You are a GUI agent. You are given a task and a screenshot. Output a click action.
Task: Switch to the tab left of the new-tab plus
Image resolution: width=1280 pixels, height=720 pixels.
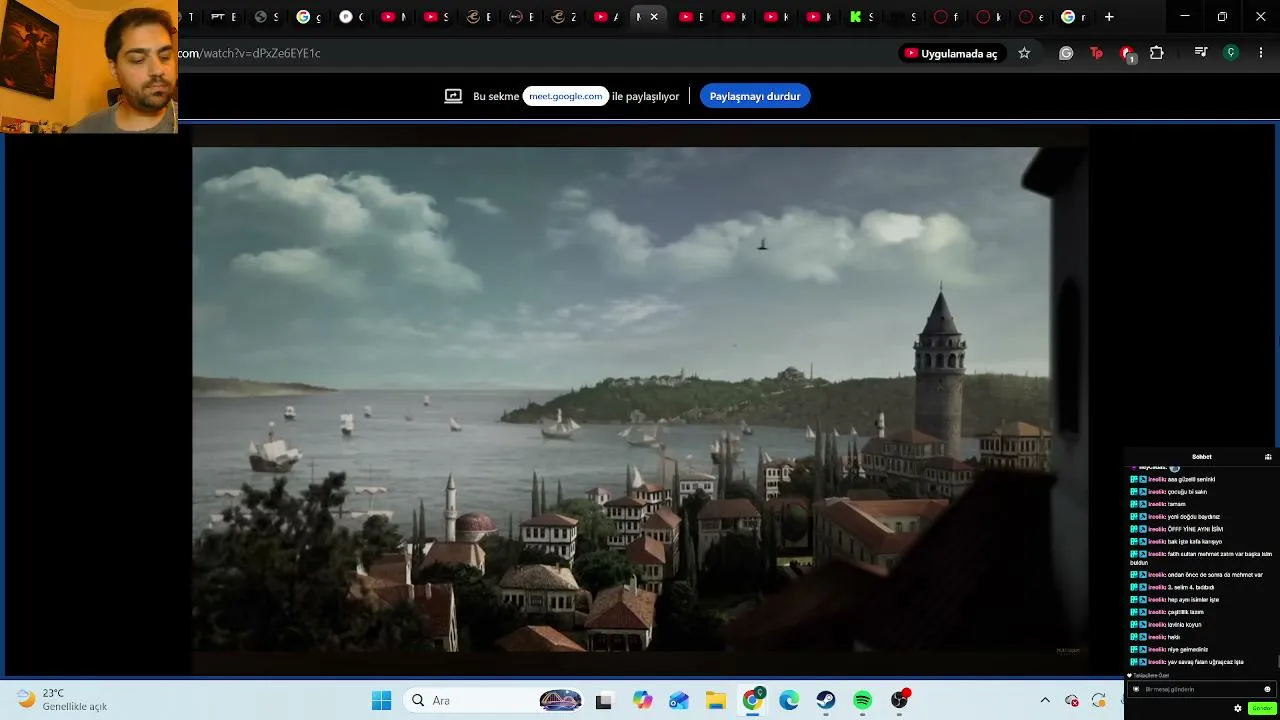[x=1073, y=17]
